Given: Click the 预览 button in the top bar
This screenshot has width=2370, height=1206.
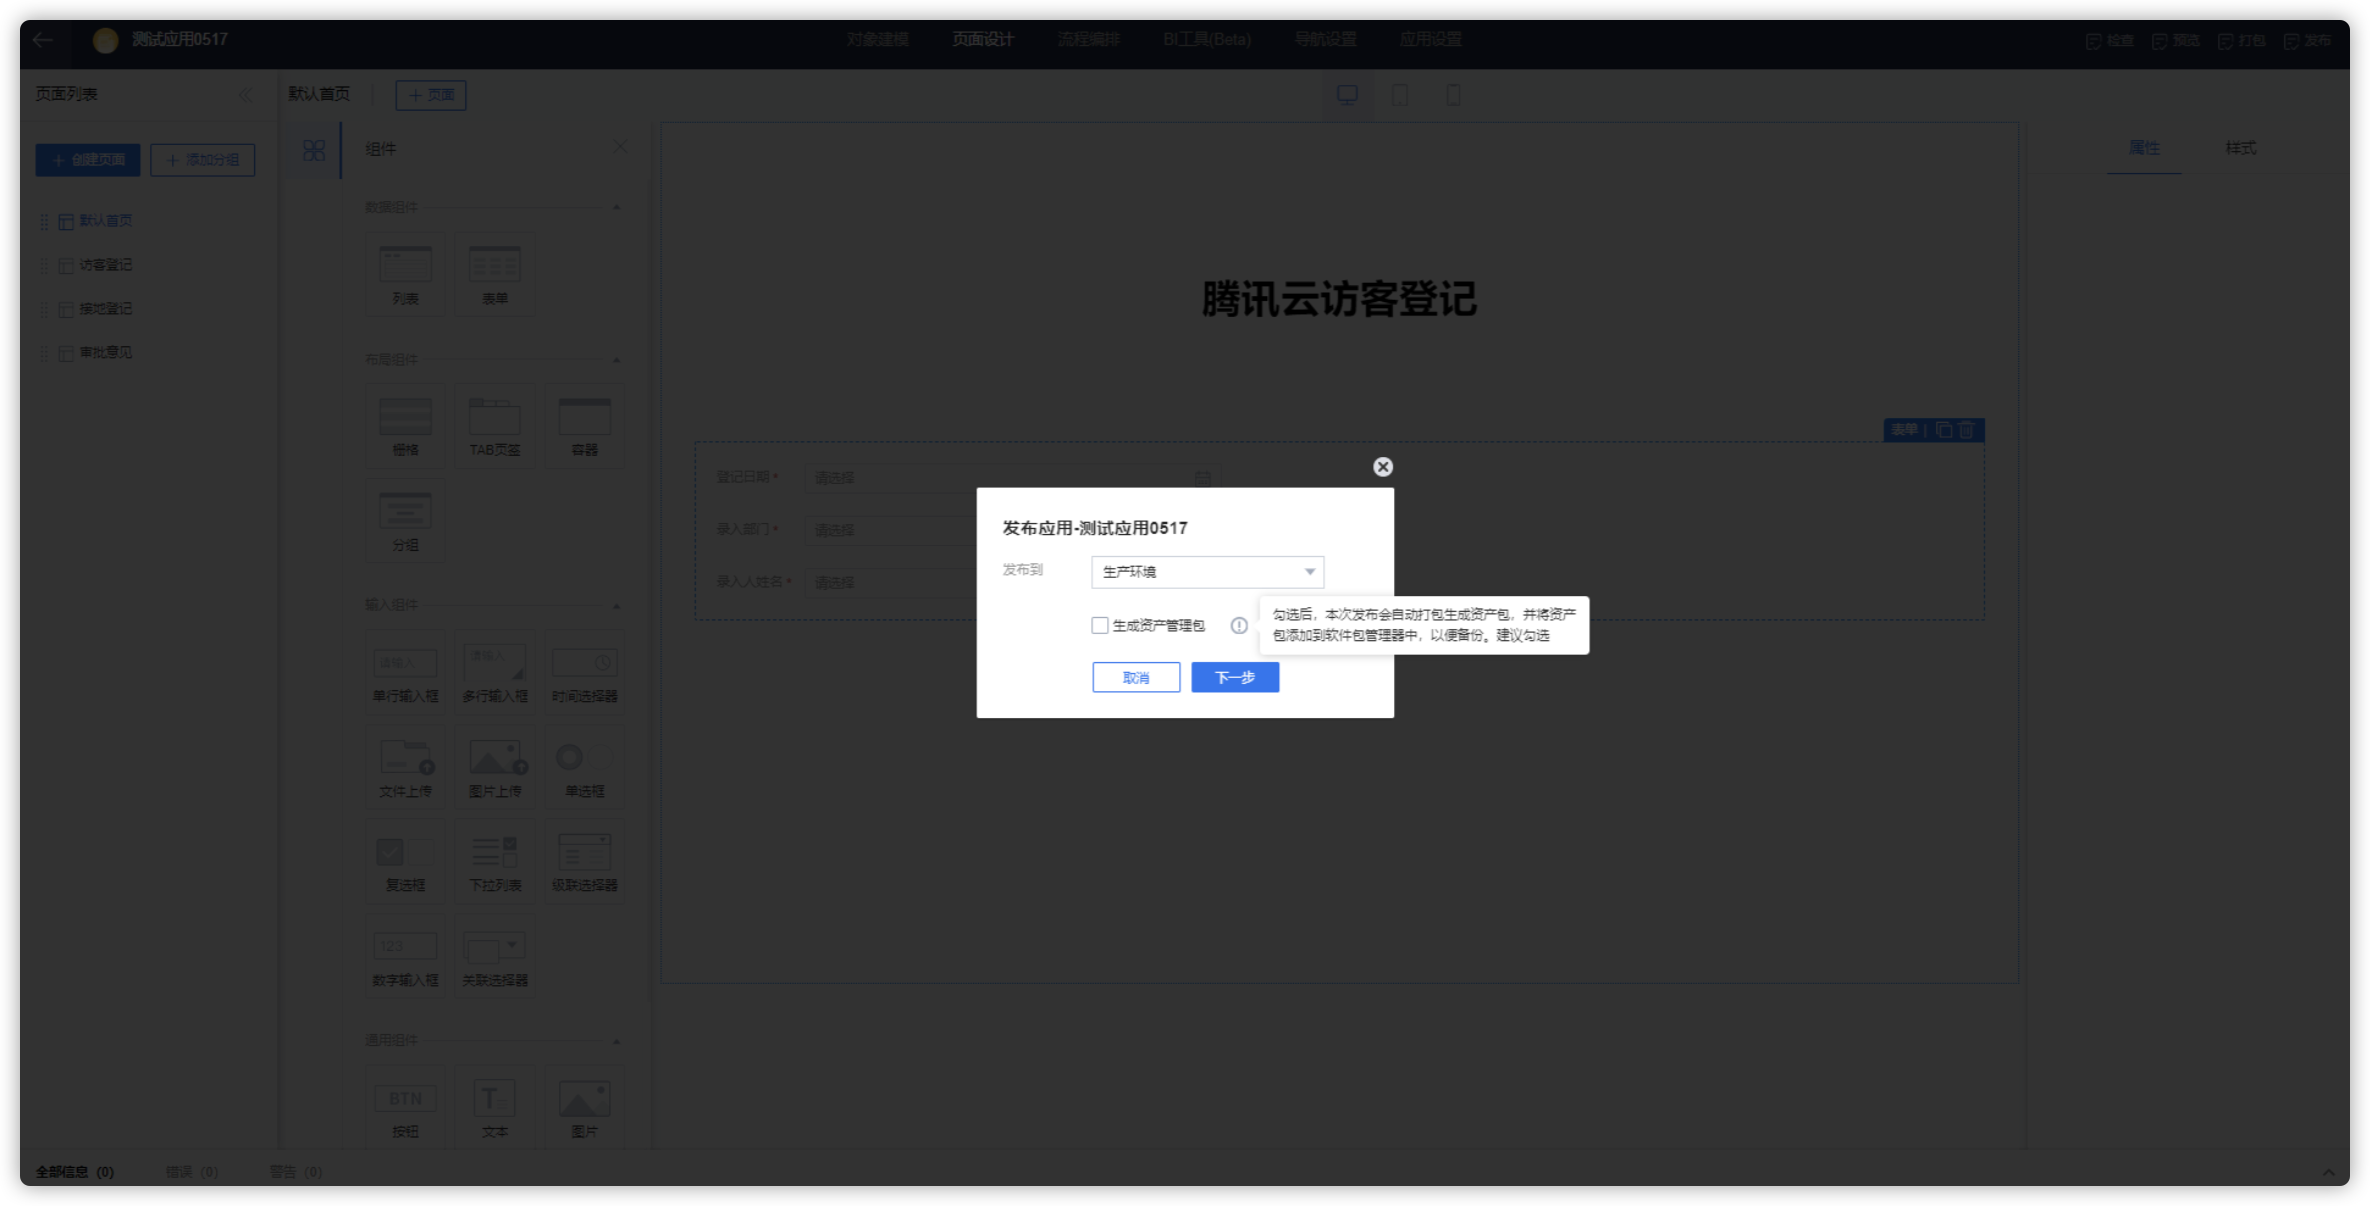Looking at the screenshot, I should click(2176, 41).
